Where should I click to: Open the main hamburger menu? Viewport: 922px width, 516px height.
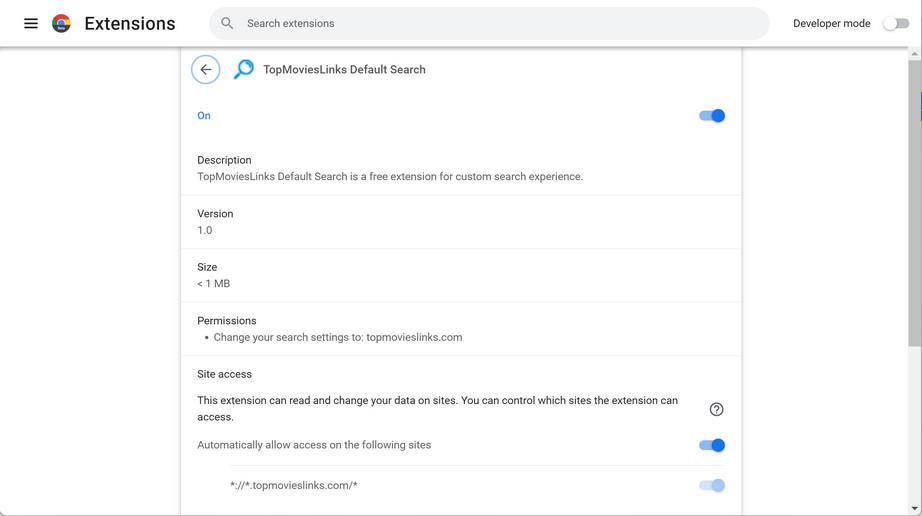point(31,23)
